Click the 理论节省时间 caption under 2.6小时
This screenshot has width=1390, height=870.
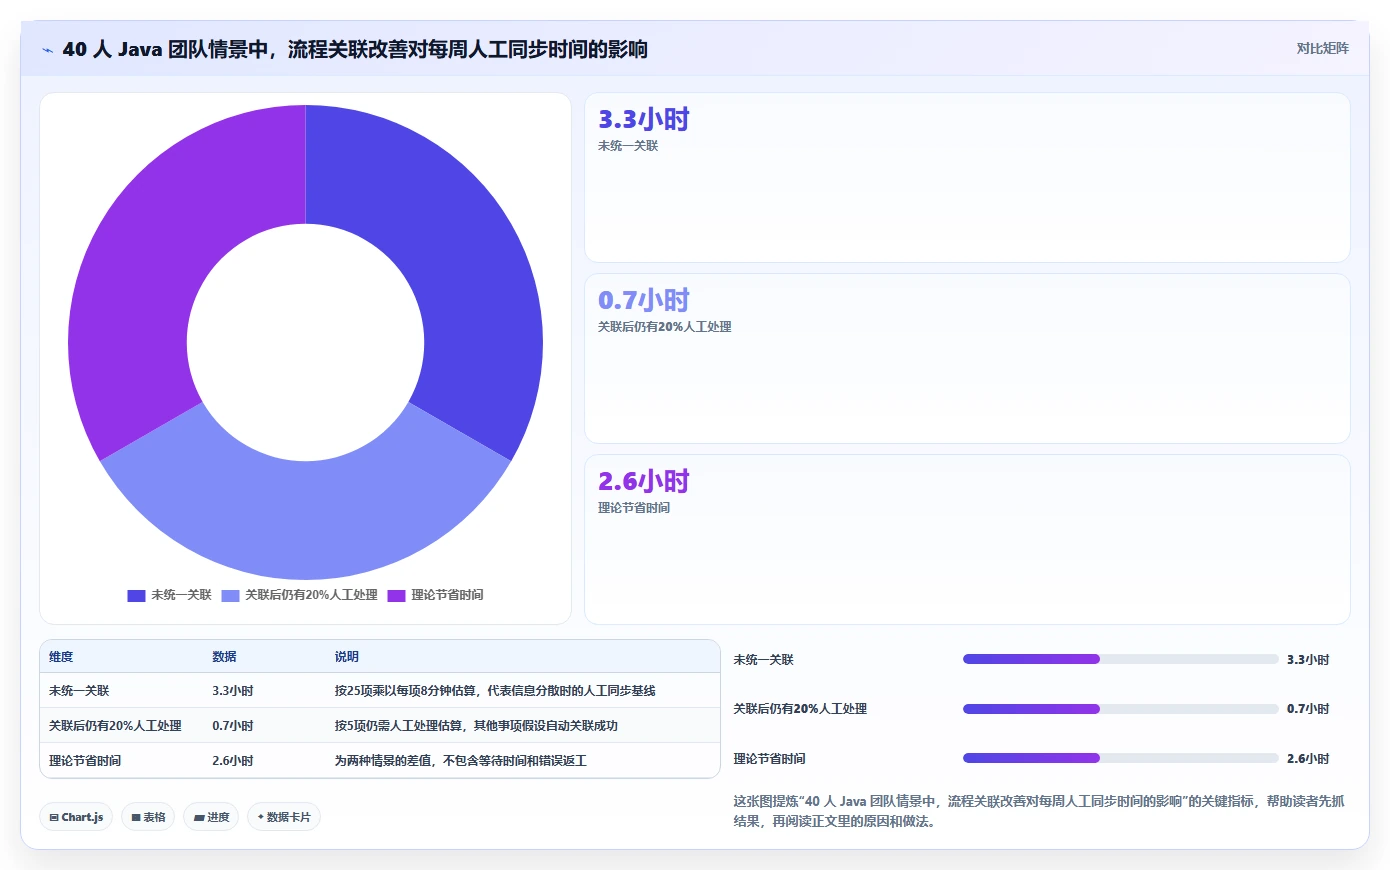(634, 508)
